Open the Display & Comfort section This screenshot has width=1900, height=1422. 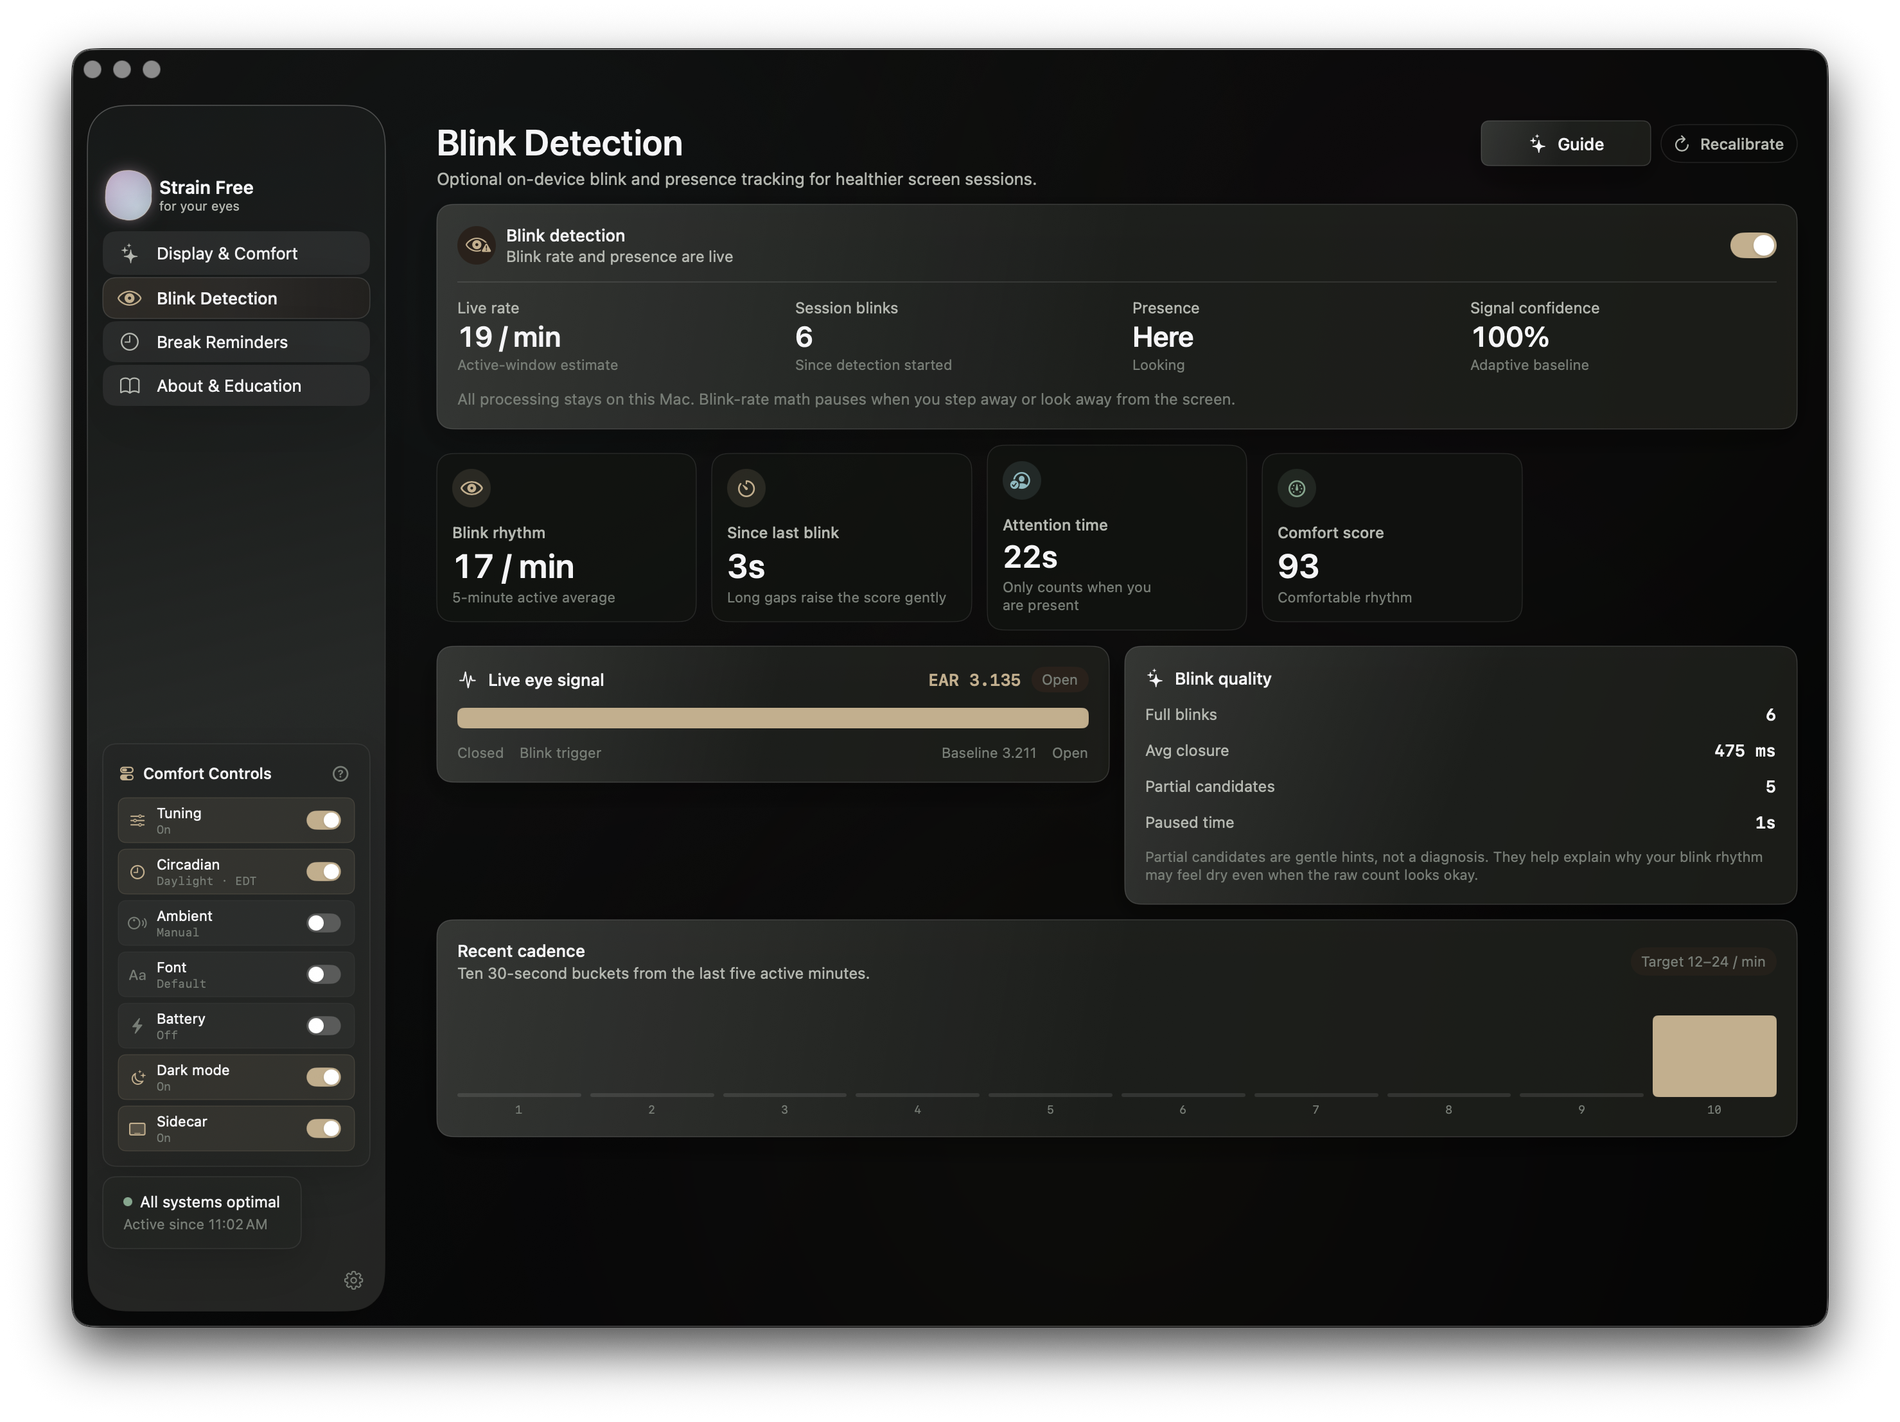click(x=236, y=254)
